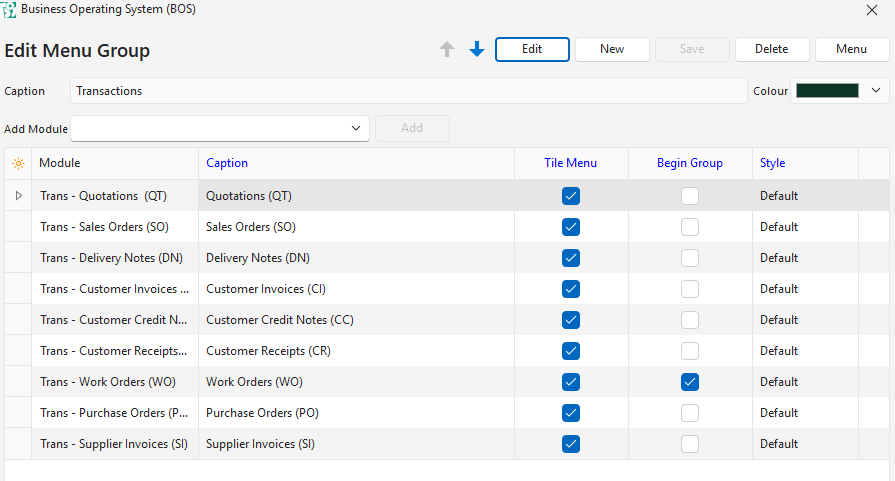Enable Begin Group for Sales Orders (SO)
The width and height of the screenshot is (895, 481).
click(x=690, y=227)
